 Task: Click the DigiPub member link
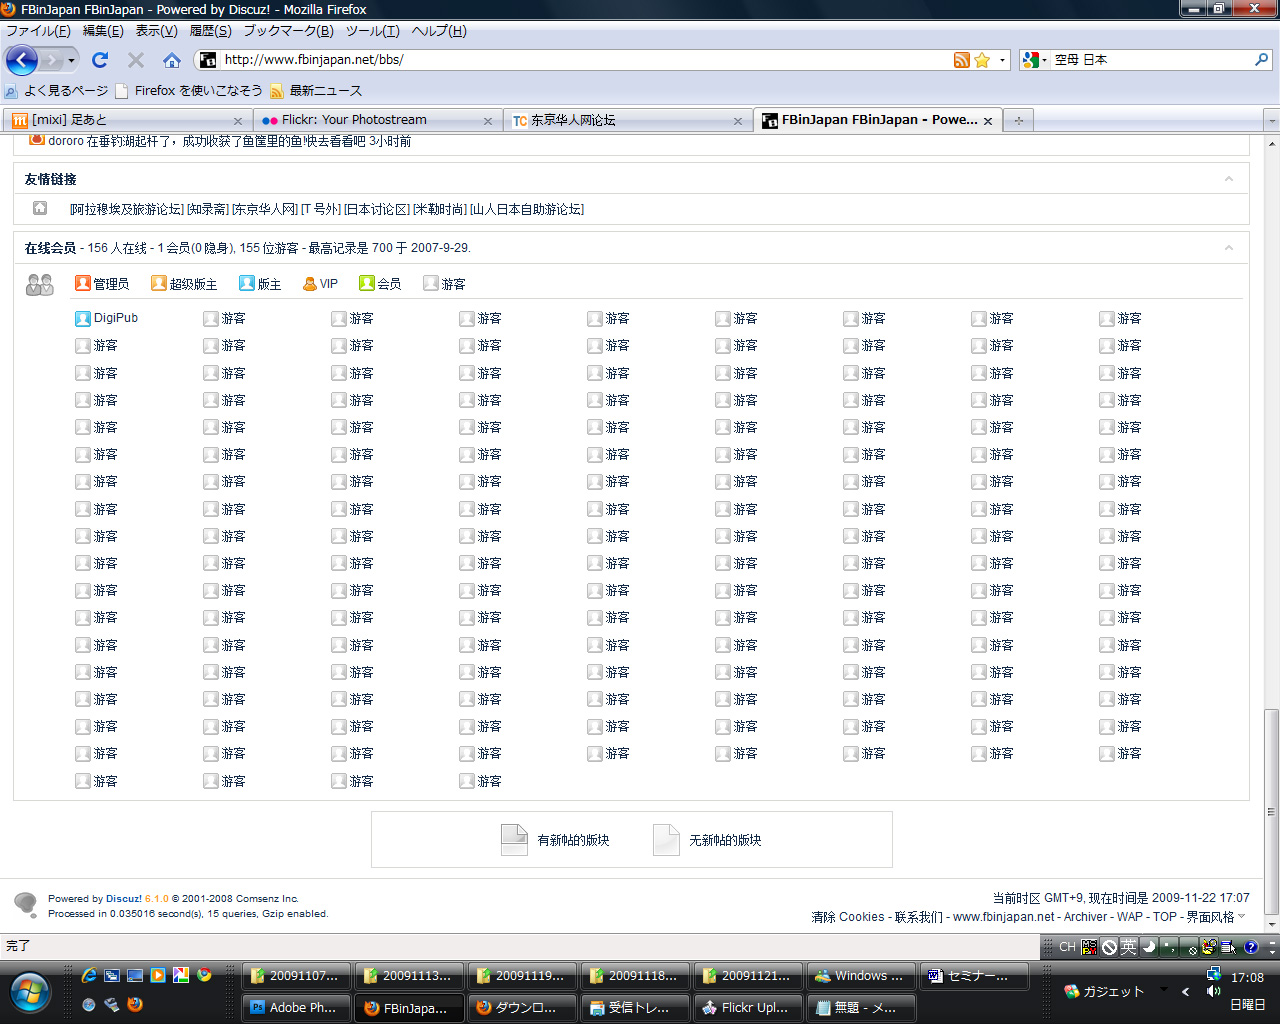click(x=116, y=318)
